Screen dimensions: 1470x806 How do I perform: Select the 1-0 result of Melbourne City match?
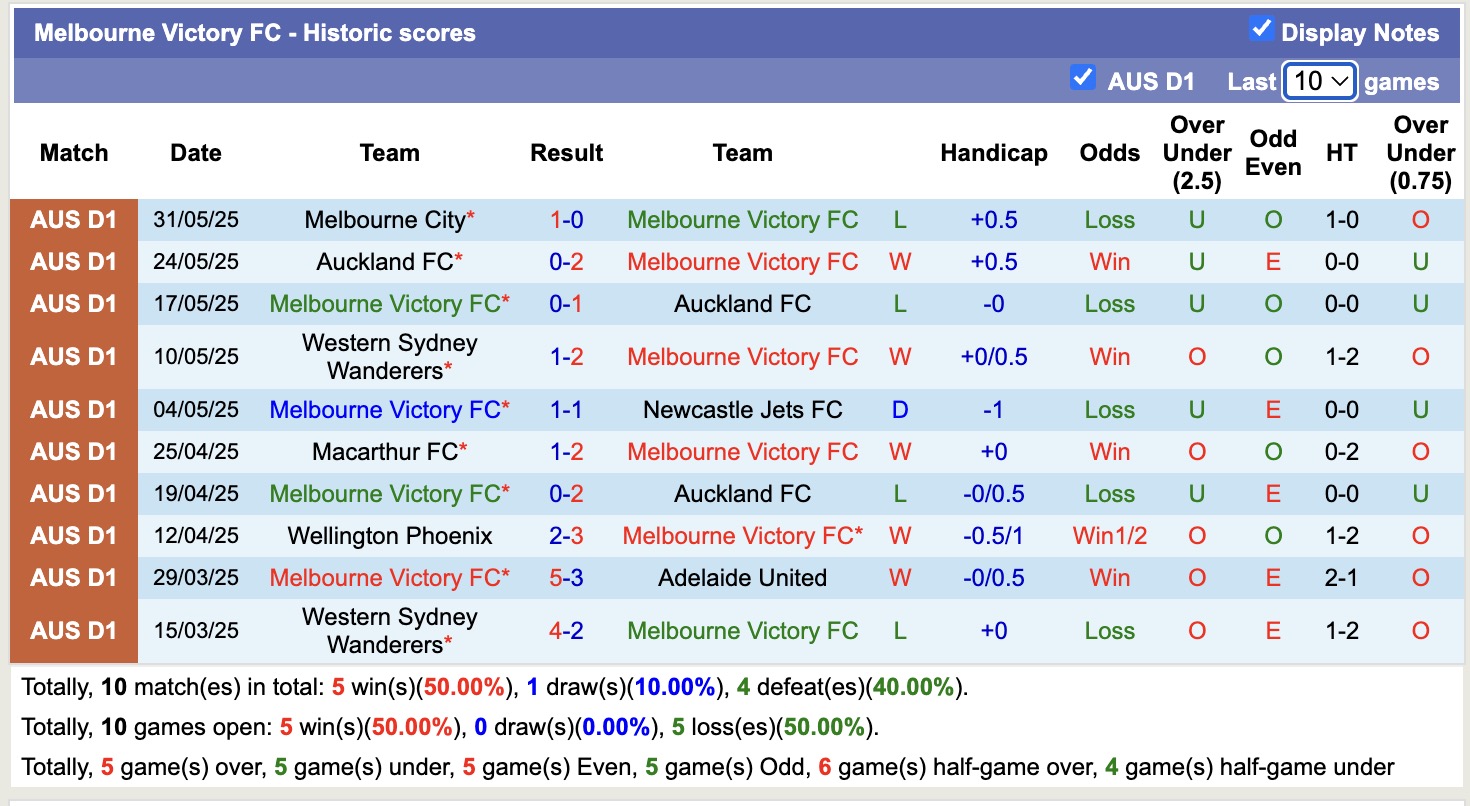[x=566, y=220]
